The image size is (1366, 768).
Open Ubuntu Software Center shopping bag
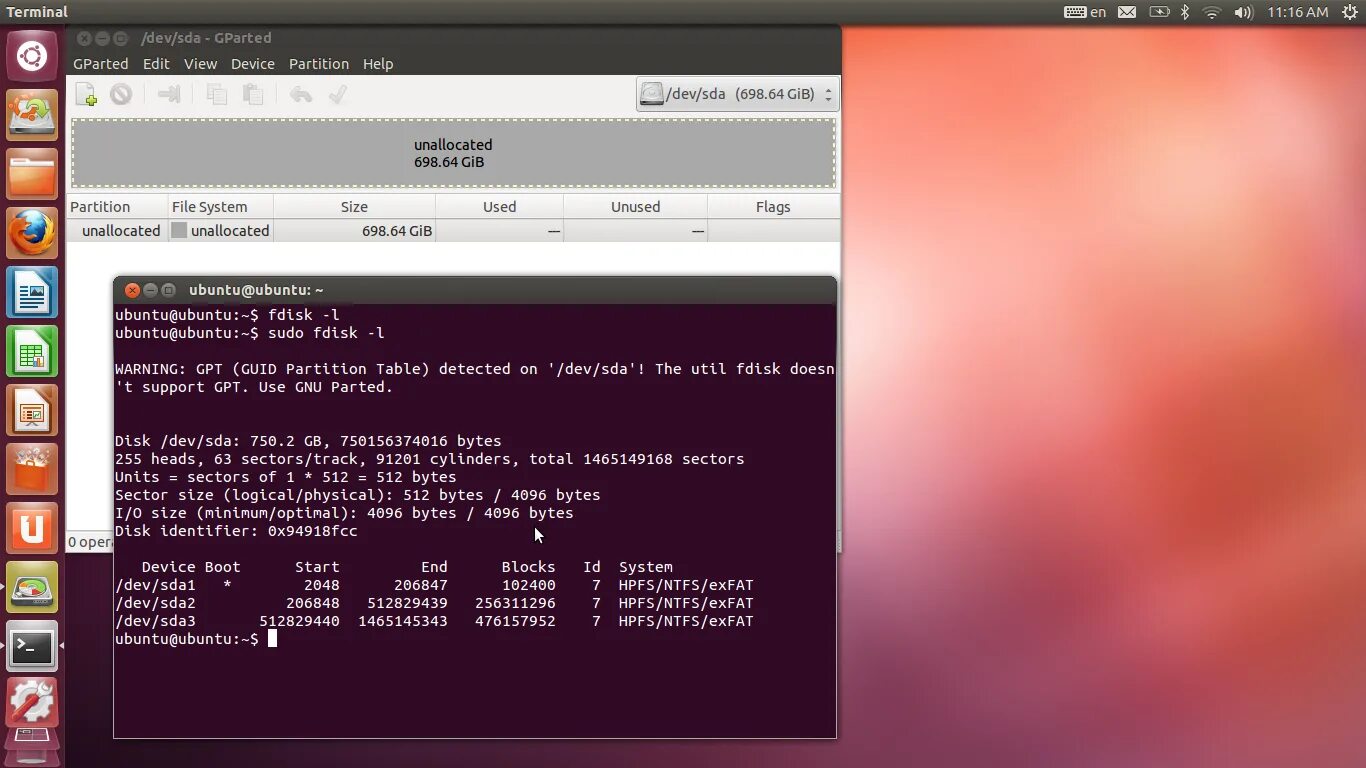coord(32,470)
